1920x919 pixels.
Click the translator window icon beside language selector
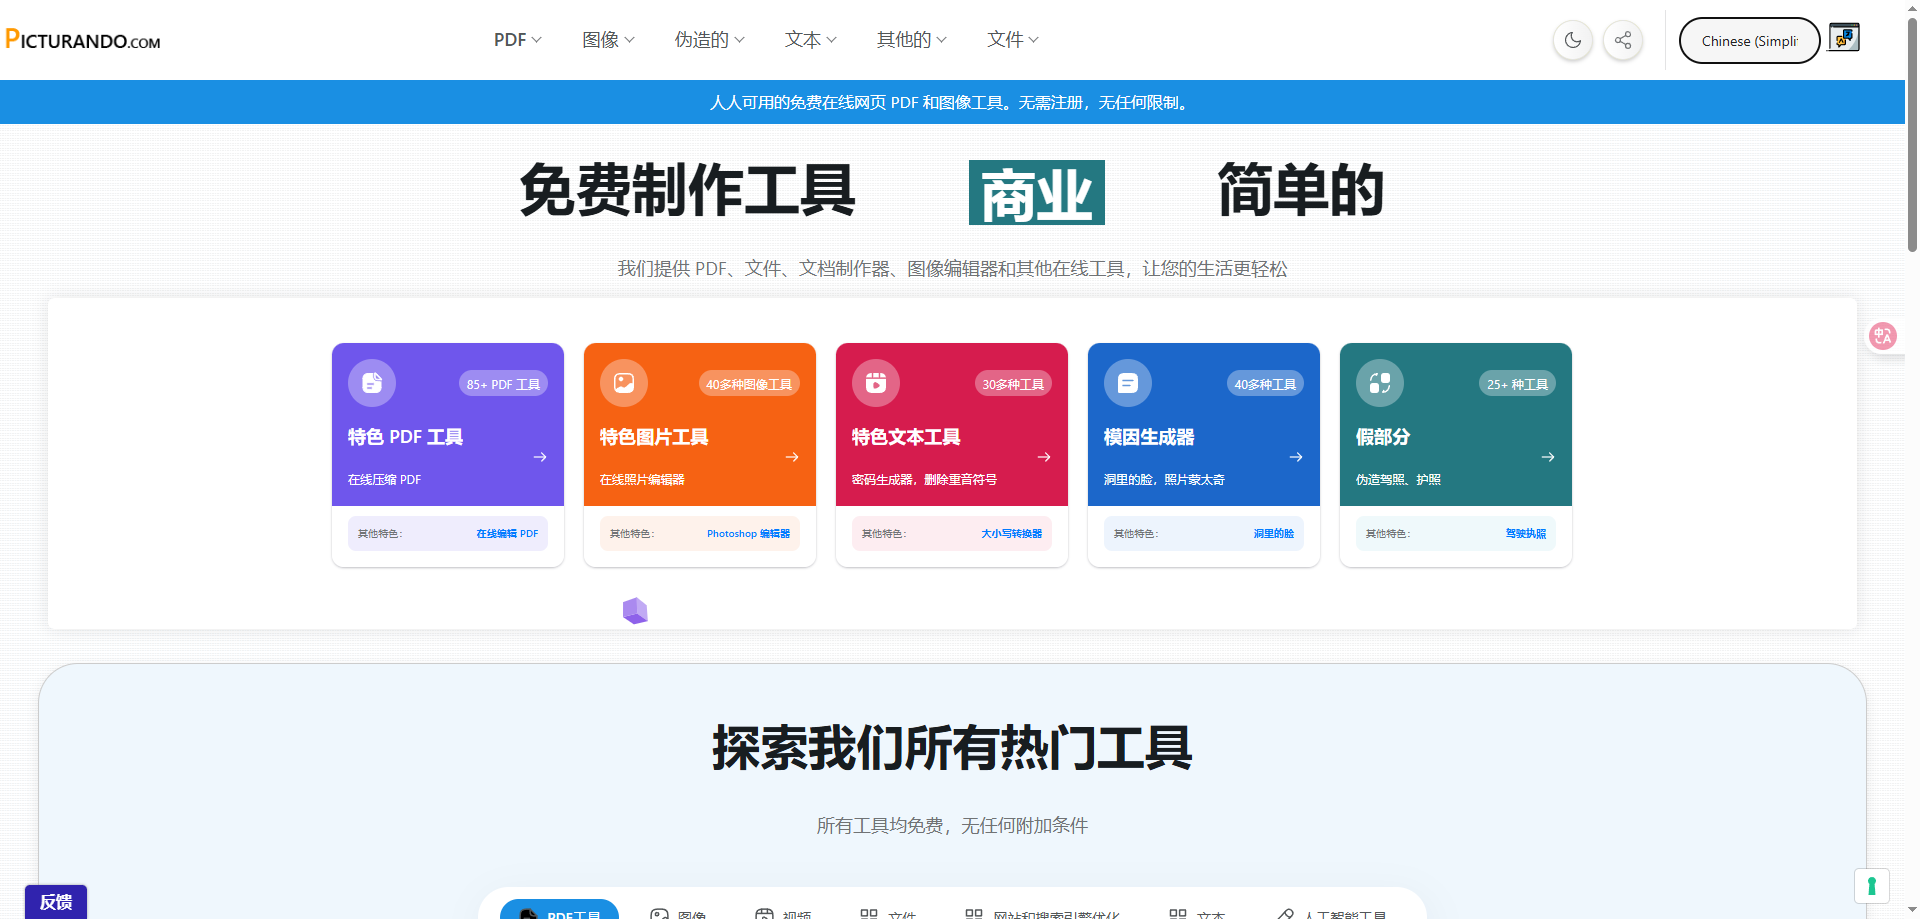[x=1844, y=38]
